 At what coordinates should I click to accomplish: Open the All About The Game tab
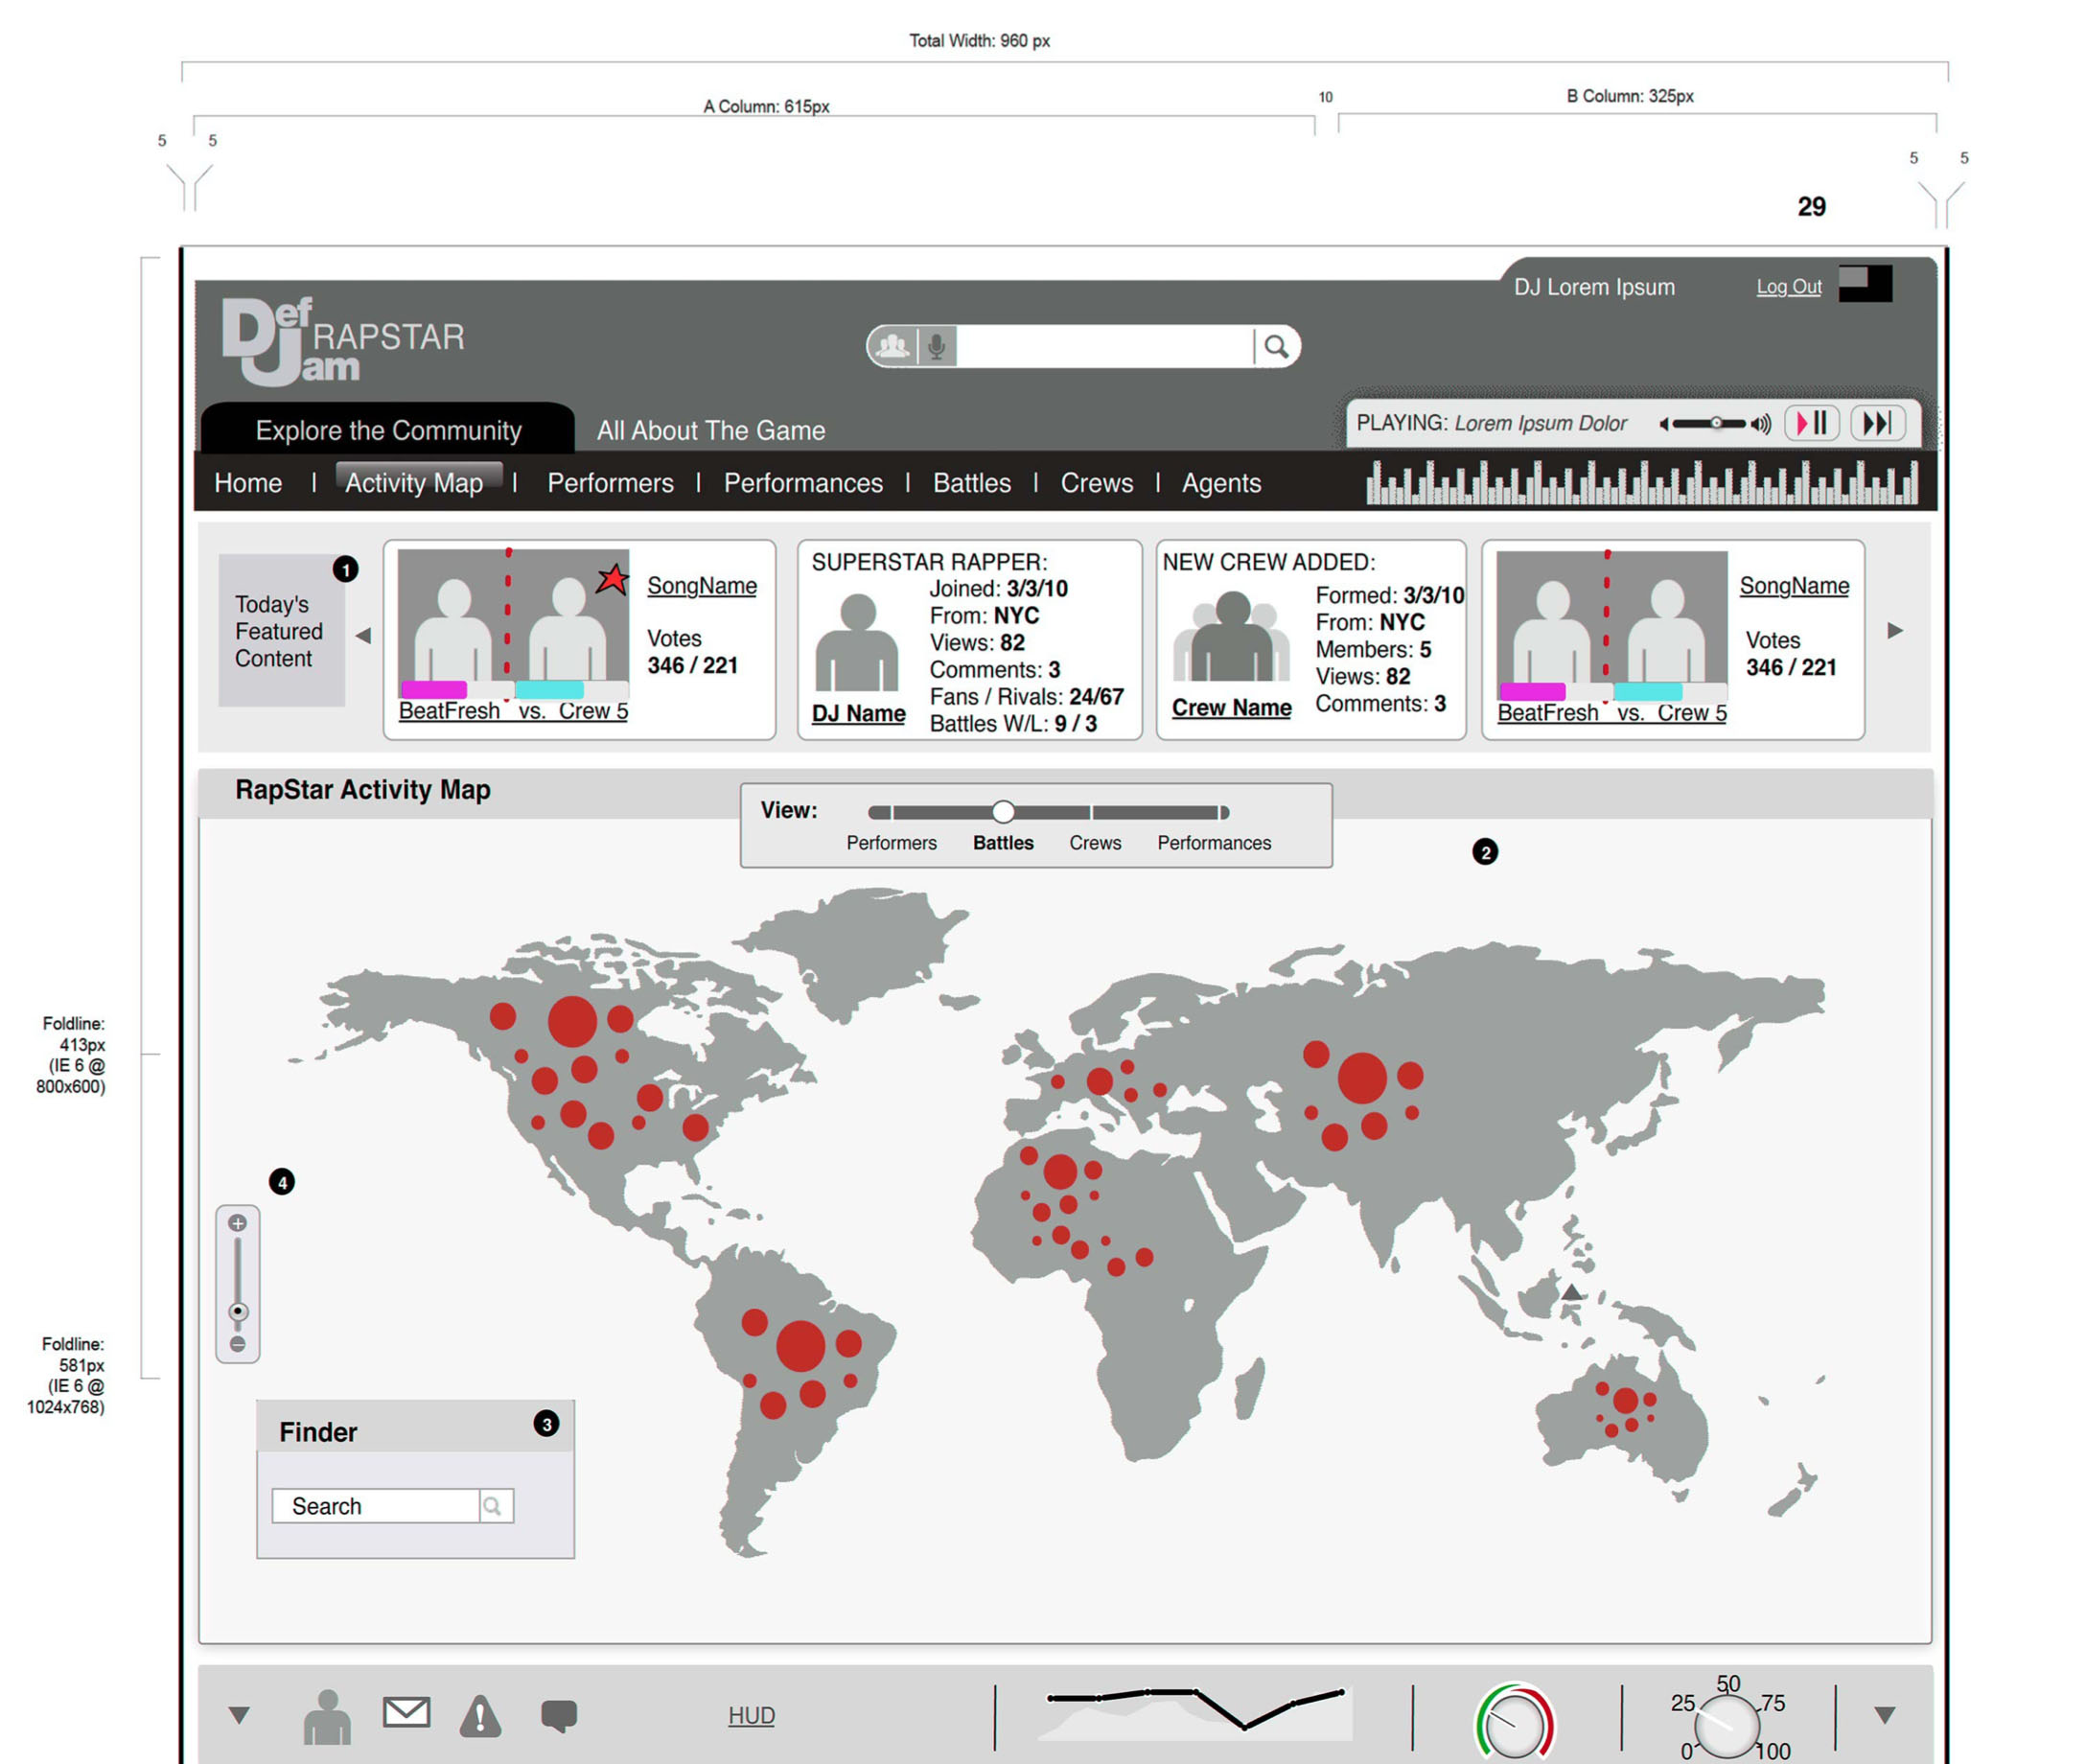tap(710, 431)
